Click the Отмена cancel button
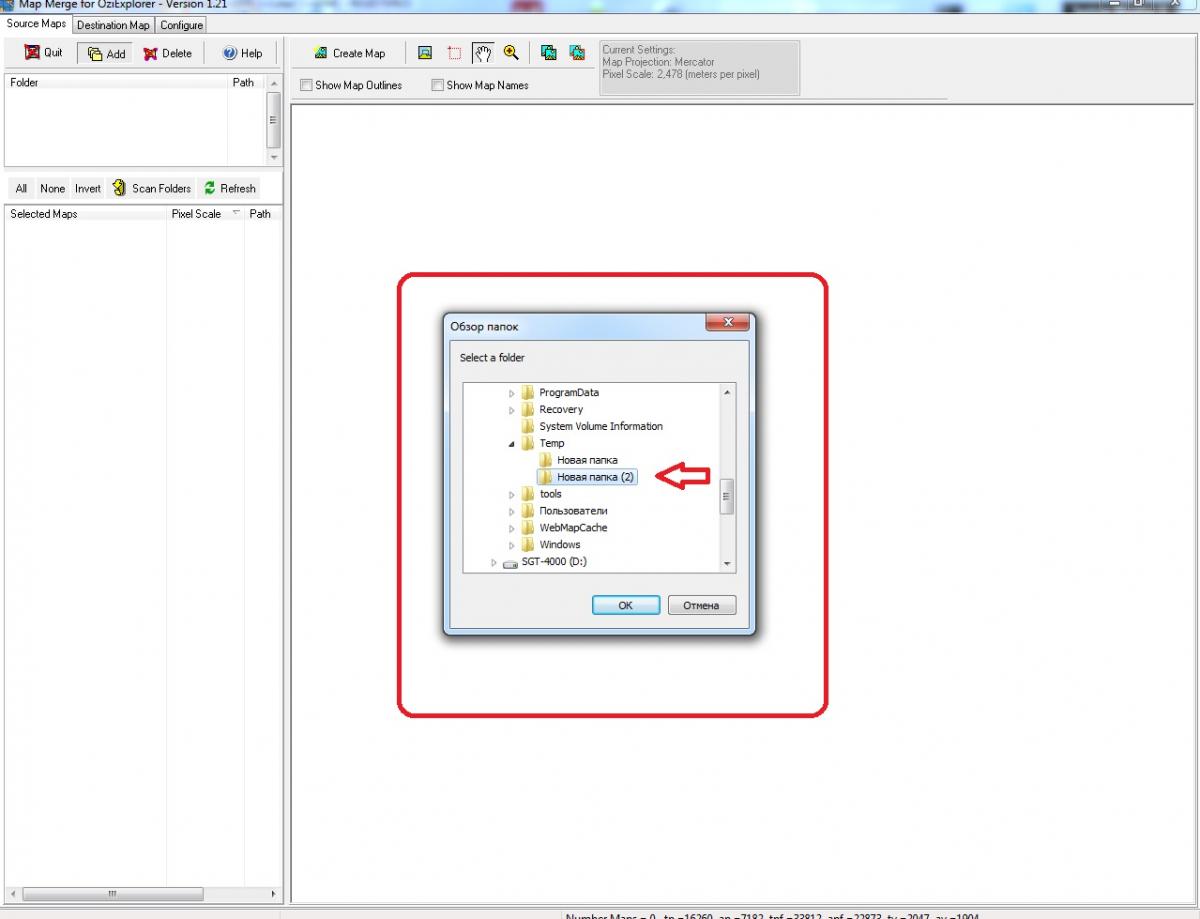This screenshot has height=919, width=1200. point(701,605)
